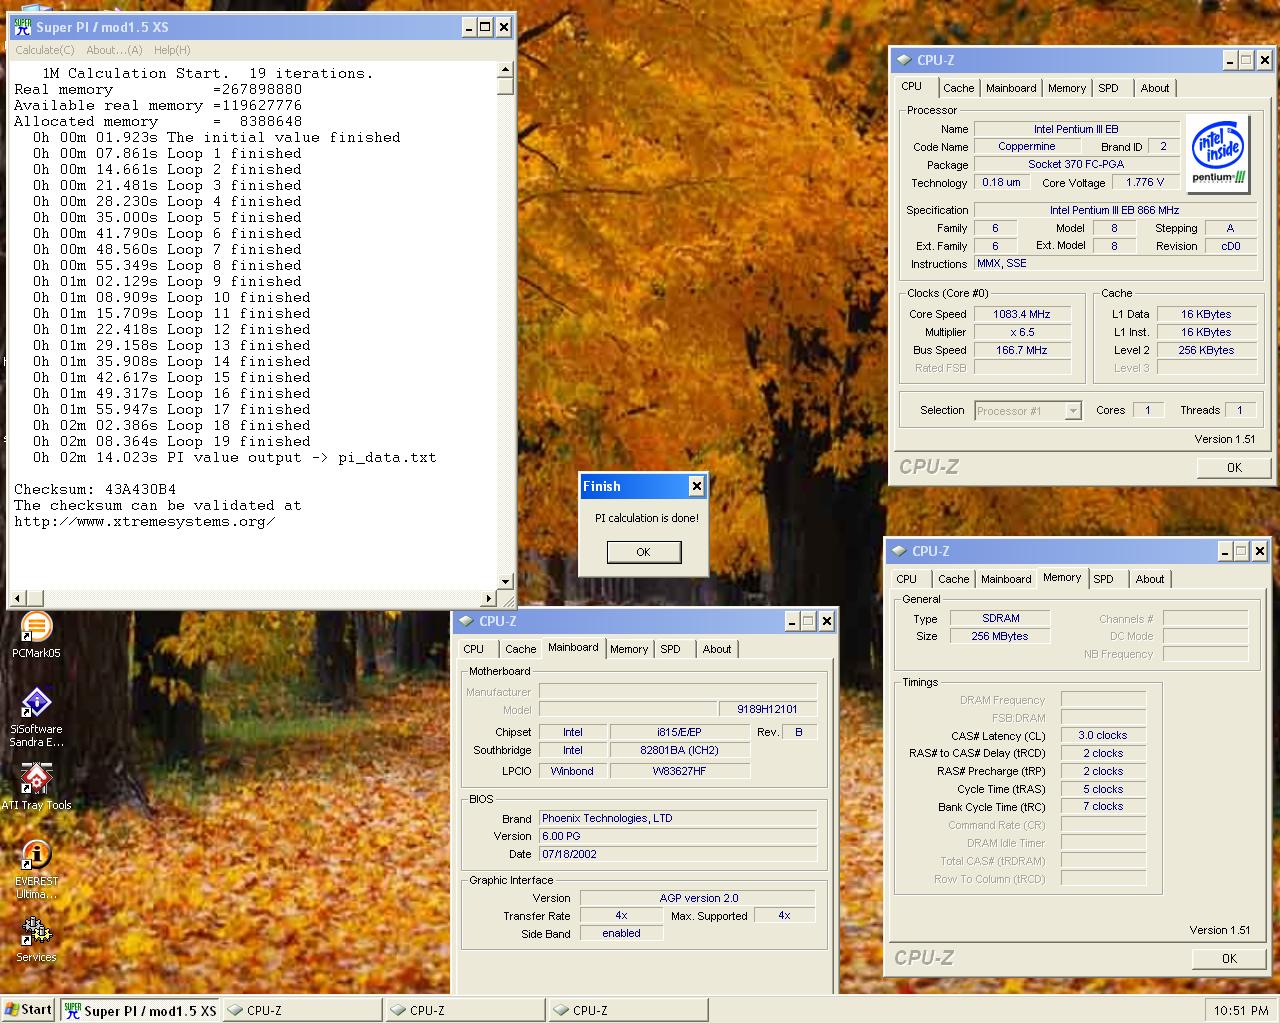Switch to Memory tab in the CPU-Z CPU window
The width and height of the screenshot is (1280, 1024).
pyautogui.click(x=1067, y=88)
